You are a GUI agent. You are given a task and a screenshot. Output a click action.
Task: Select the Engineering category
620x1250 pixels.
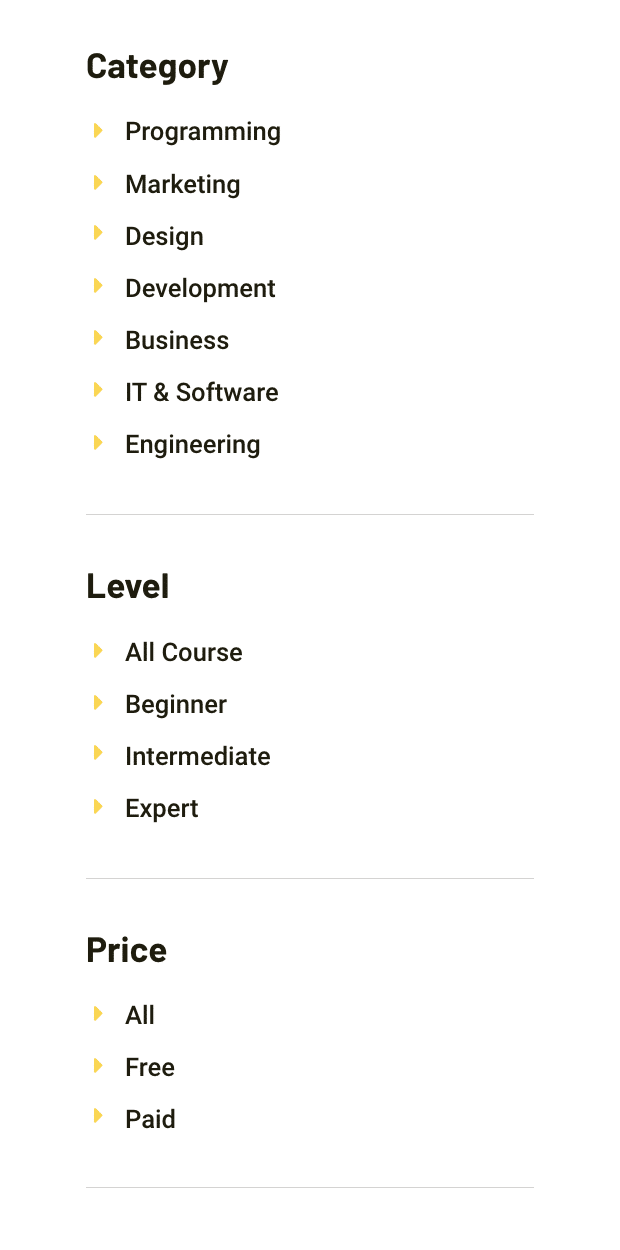click(192, 444)
